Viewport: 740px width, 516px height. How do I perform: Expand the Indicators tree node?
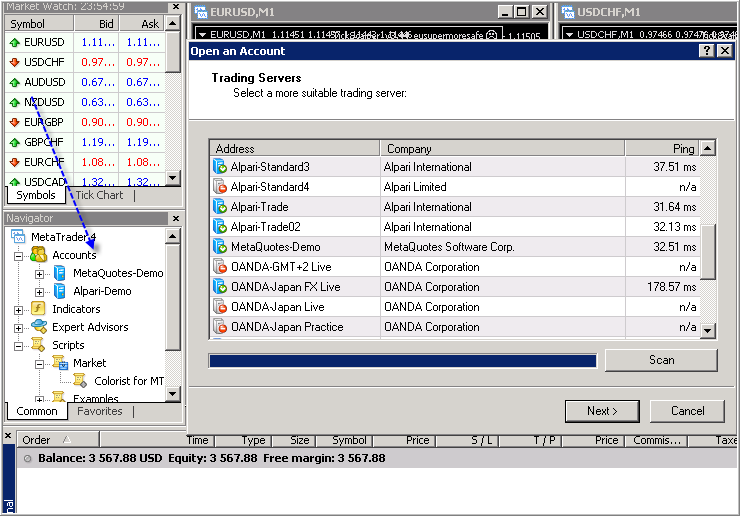click(x=18, y=310)
